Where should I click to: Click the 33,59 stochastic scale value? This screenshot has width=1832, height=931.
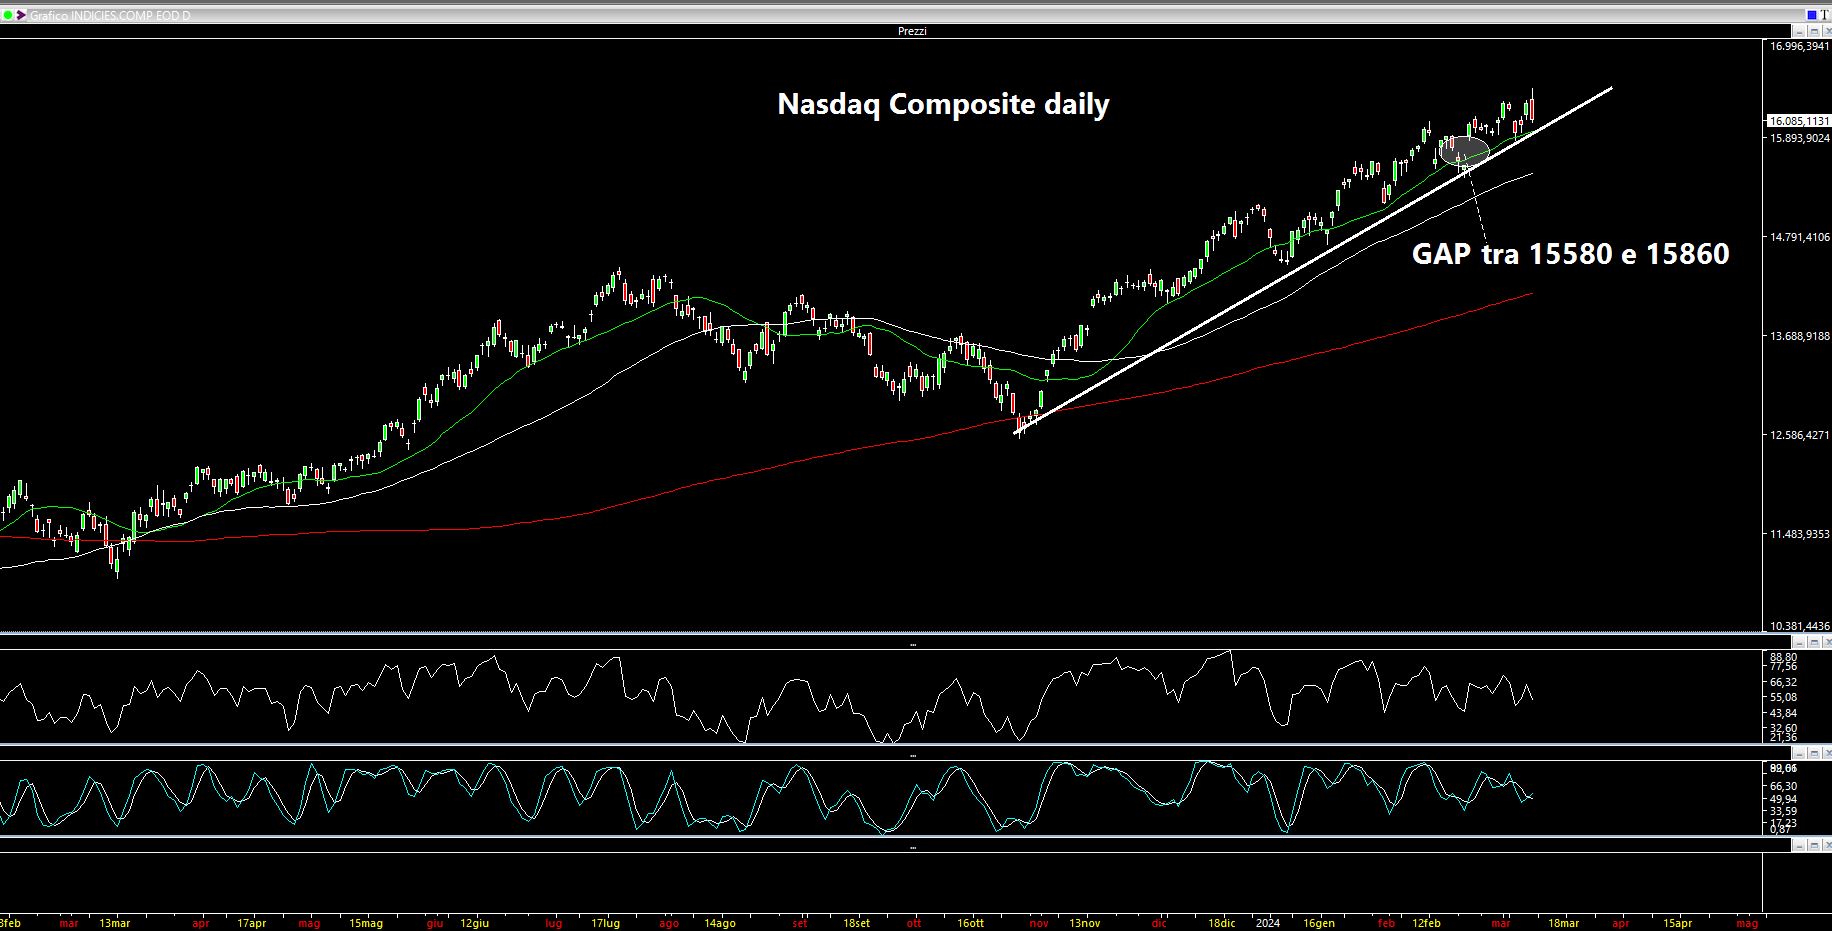click(x=1783, y=811)
